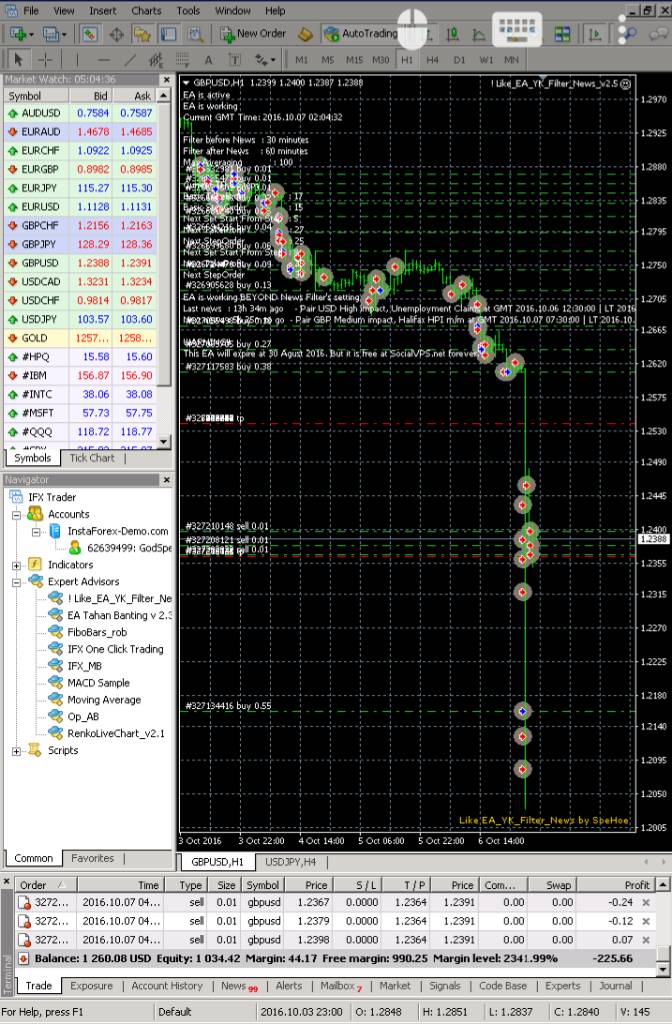Click the Profit column header

tap(636, 885)
